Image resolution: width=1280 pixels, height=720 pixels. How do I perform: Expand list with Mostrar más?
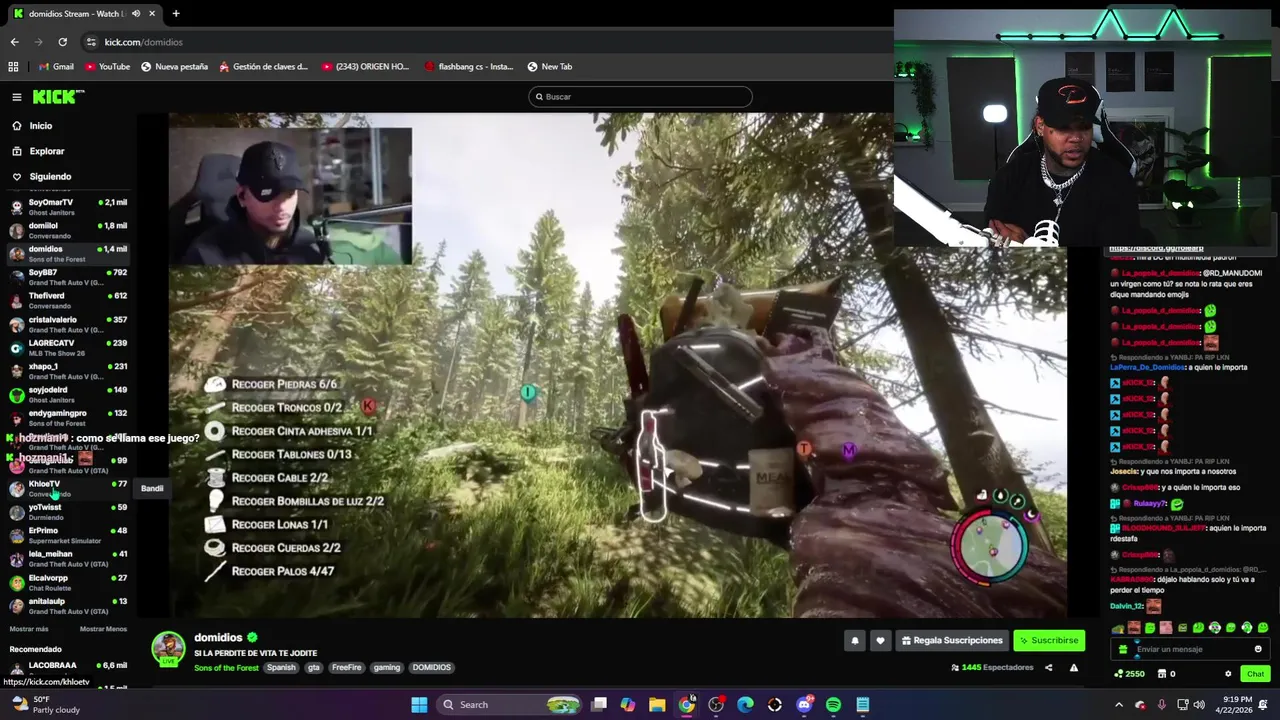click(x=29, y=629)
